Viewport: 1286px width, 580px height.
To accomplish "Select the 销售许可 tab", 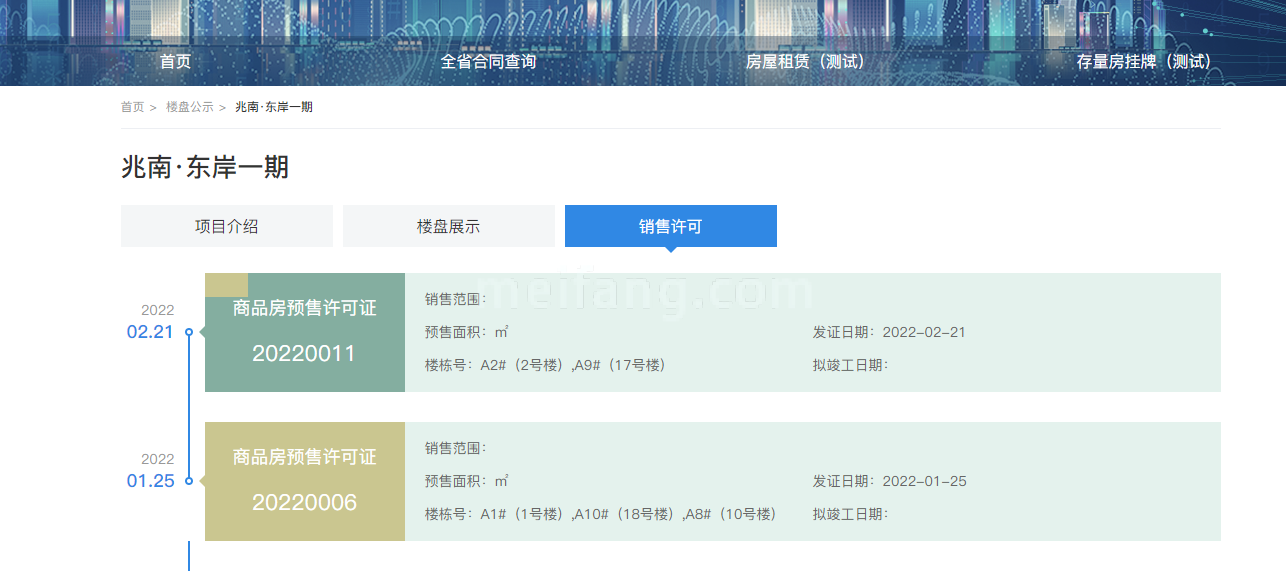I will point(670,226).
